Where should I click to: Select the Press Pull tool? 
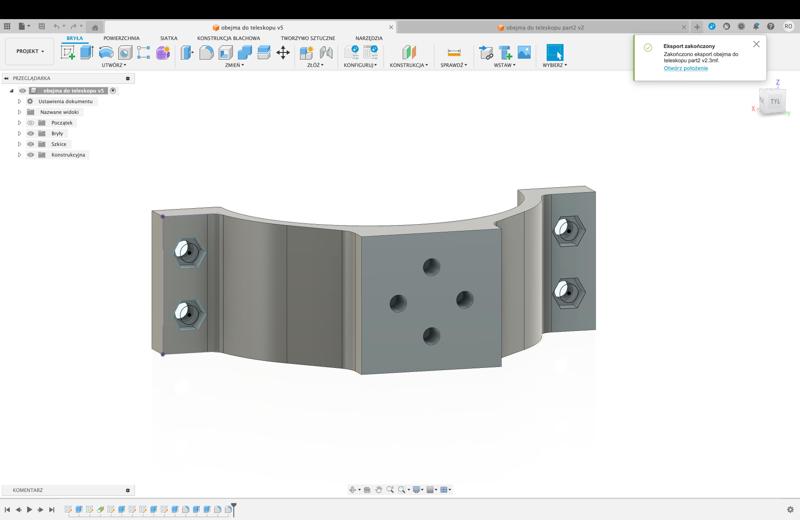(187, 52)
